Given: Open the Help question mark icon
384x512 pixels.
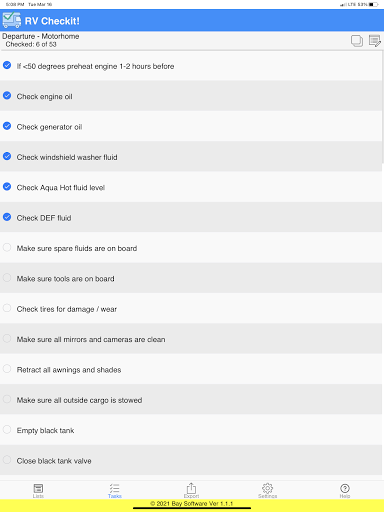Looking at the screenshot, I should (x=345, y=489).
